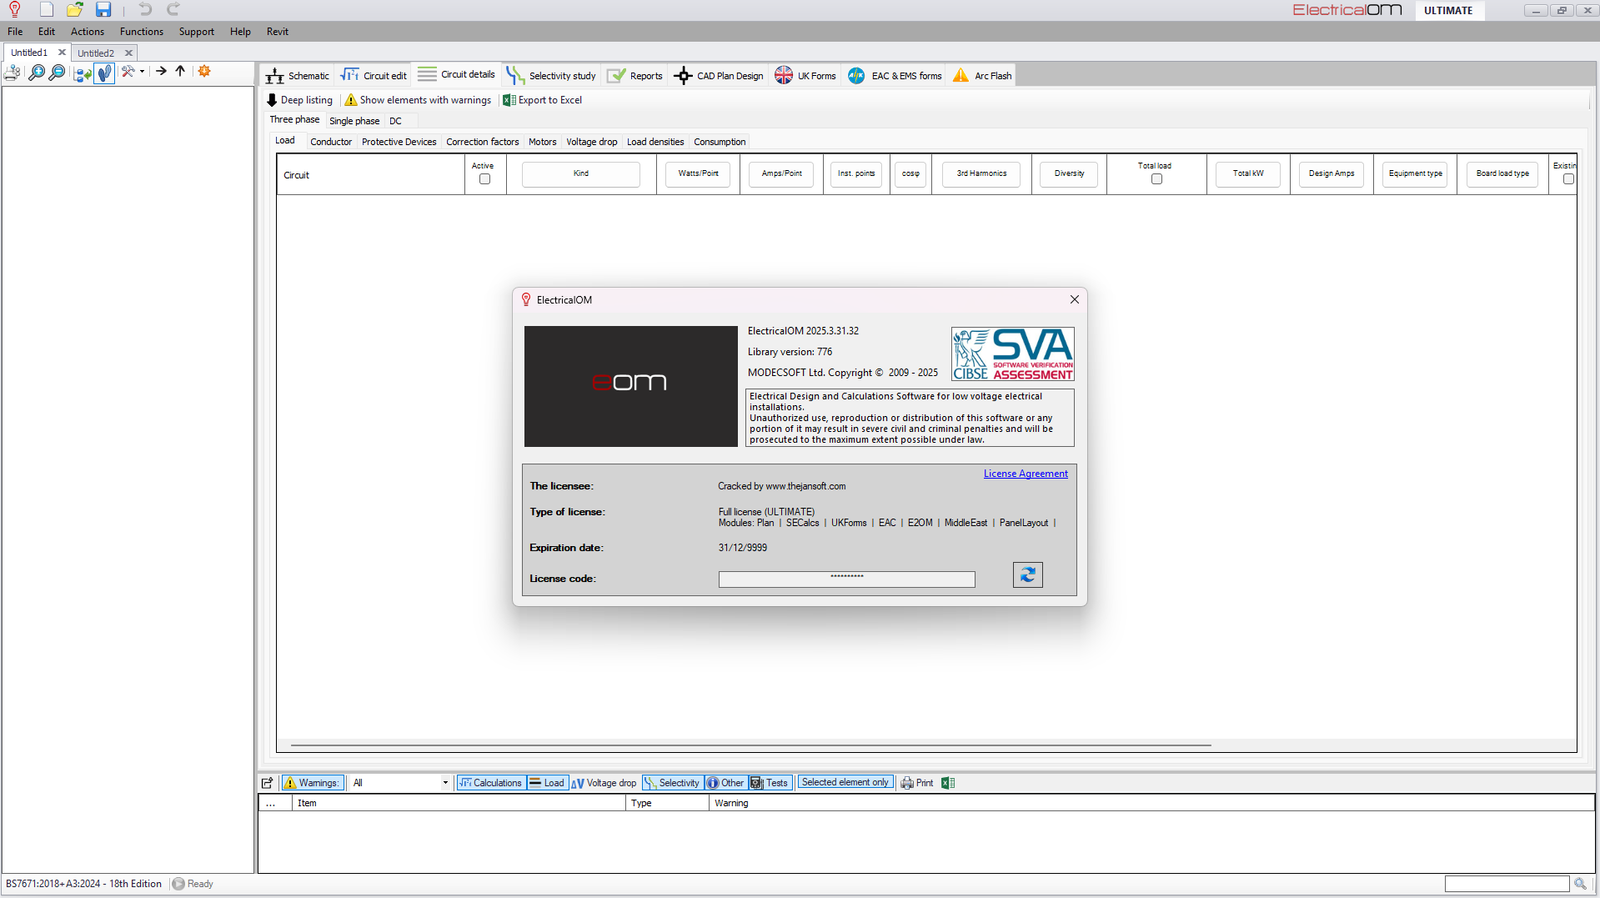Click the New document icon
Image resolution: width=1600 pixels, height=898 pixels.
tap(46, 9)
